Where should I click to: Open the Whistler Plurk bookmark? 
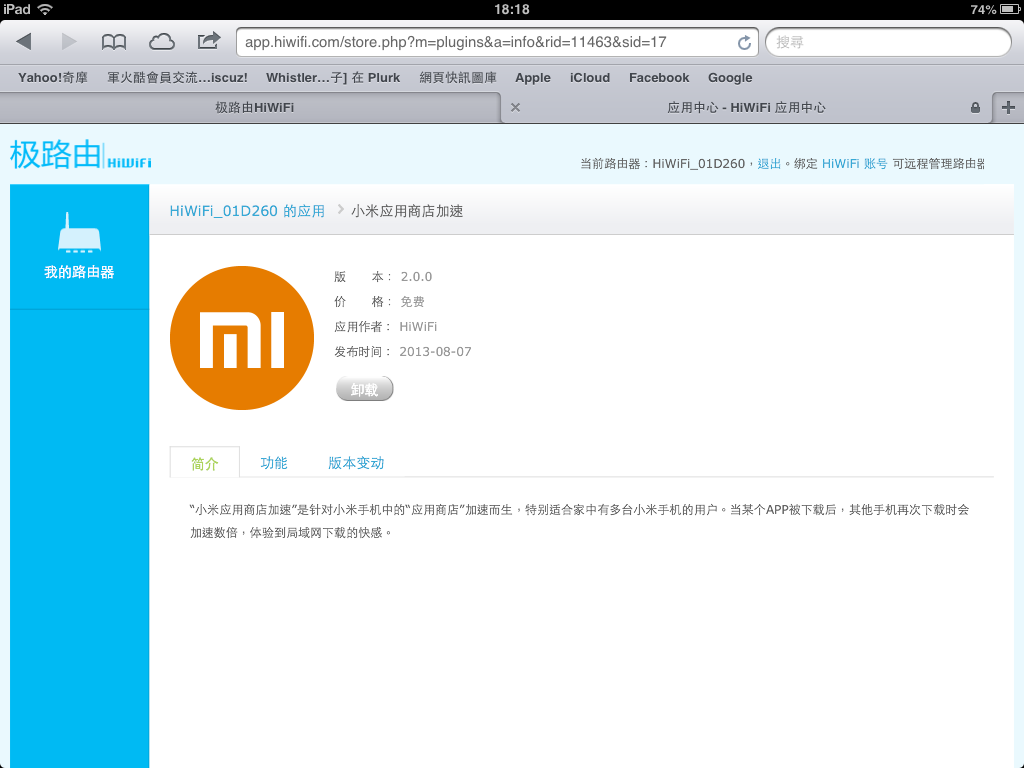[x=333, y=78]
